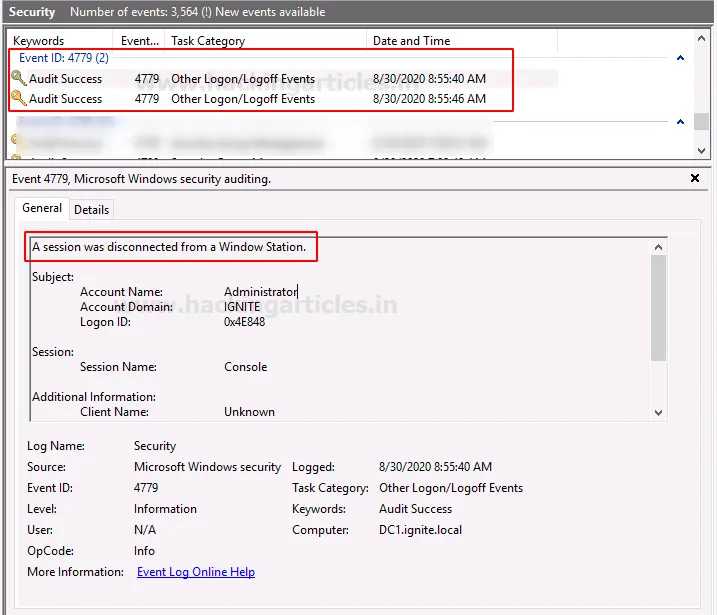The image size is (717, 615).
Task: Open the Event Log Online Help link
Action: tap(196, 572)
